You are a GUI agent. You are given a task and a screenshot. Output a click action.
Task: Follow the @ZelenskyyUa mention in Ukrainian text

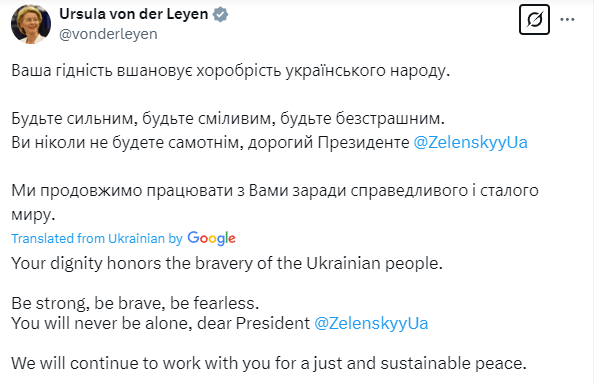coord(471,142)
